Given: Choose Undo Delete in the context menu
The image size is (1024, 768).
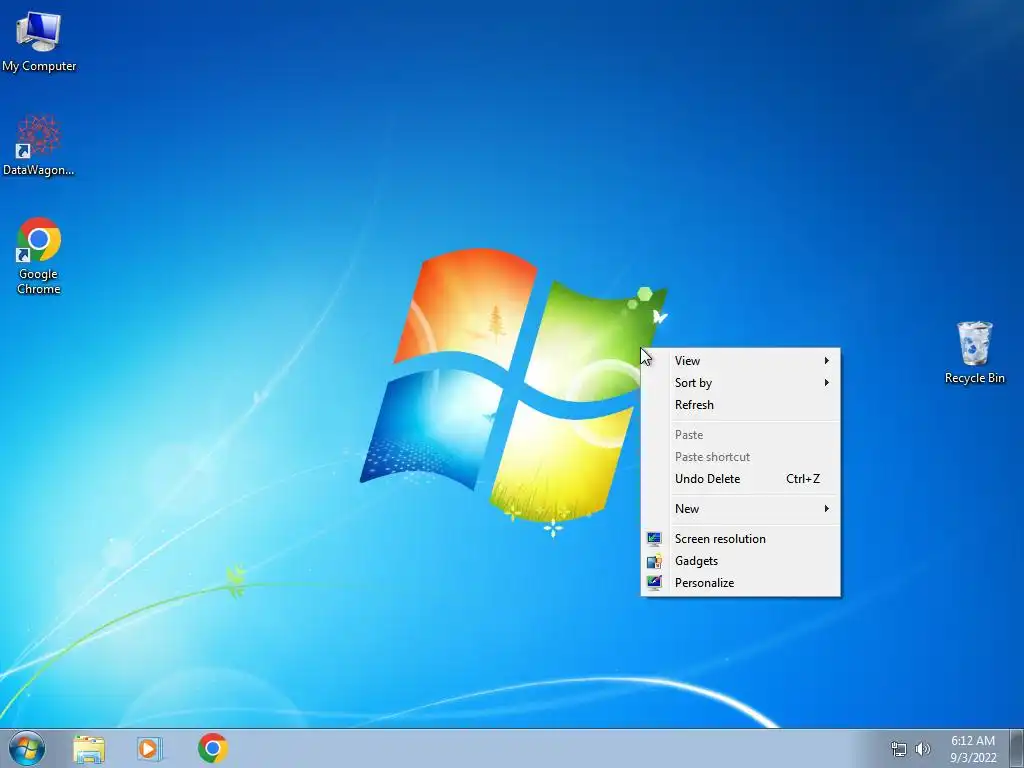Looking at the screenshot, I should 741,479.
